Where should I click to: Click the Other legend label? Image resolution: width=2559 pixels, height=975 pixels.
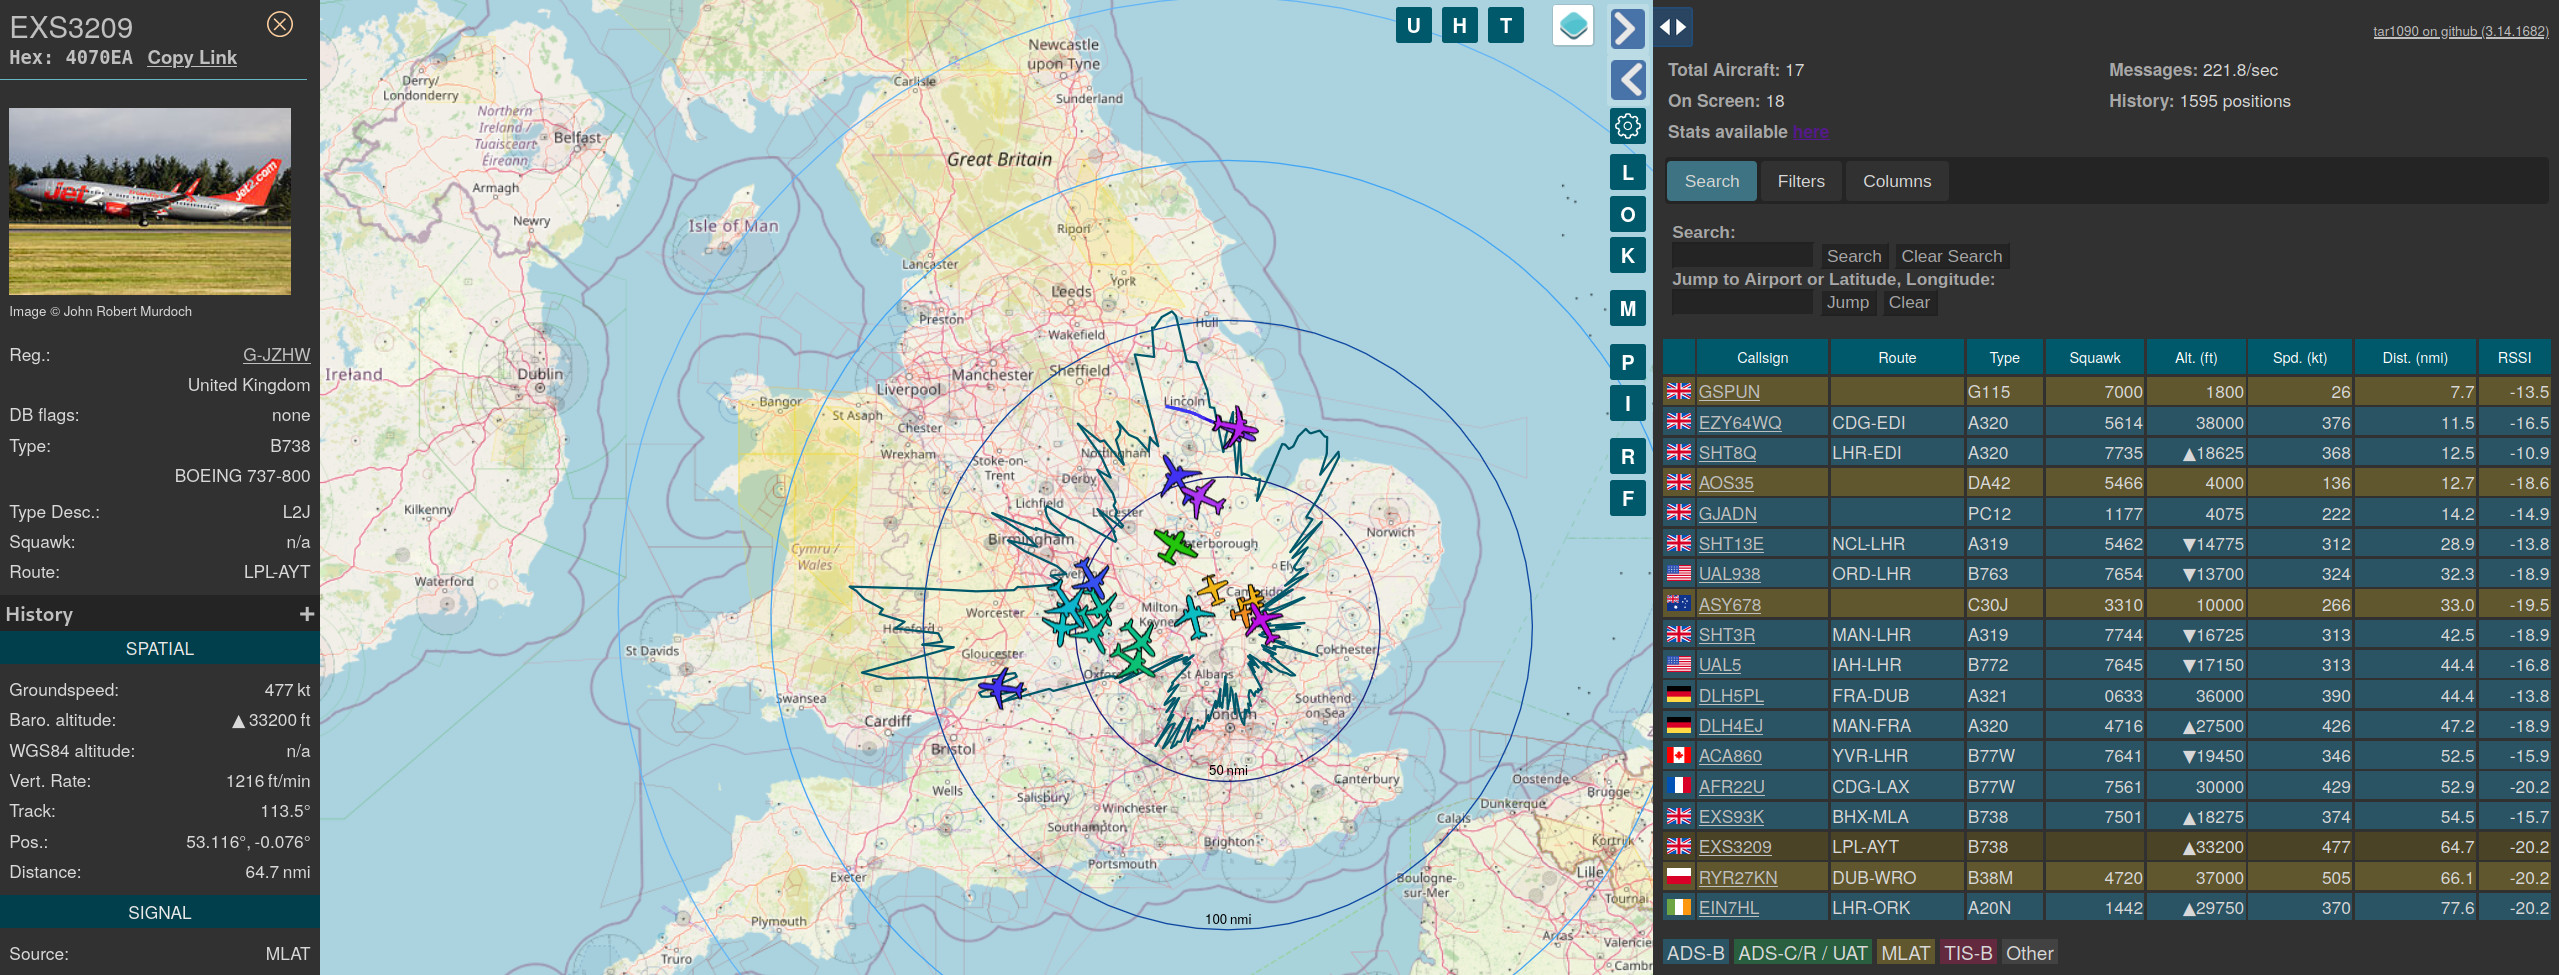point(2029,953)
